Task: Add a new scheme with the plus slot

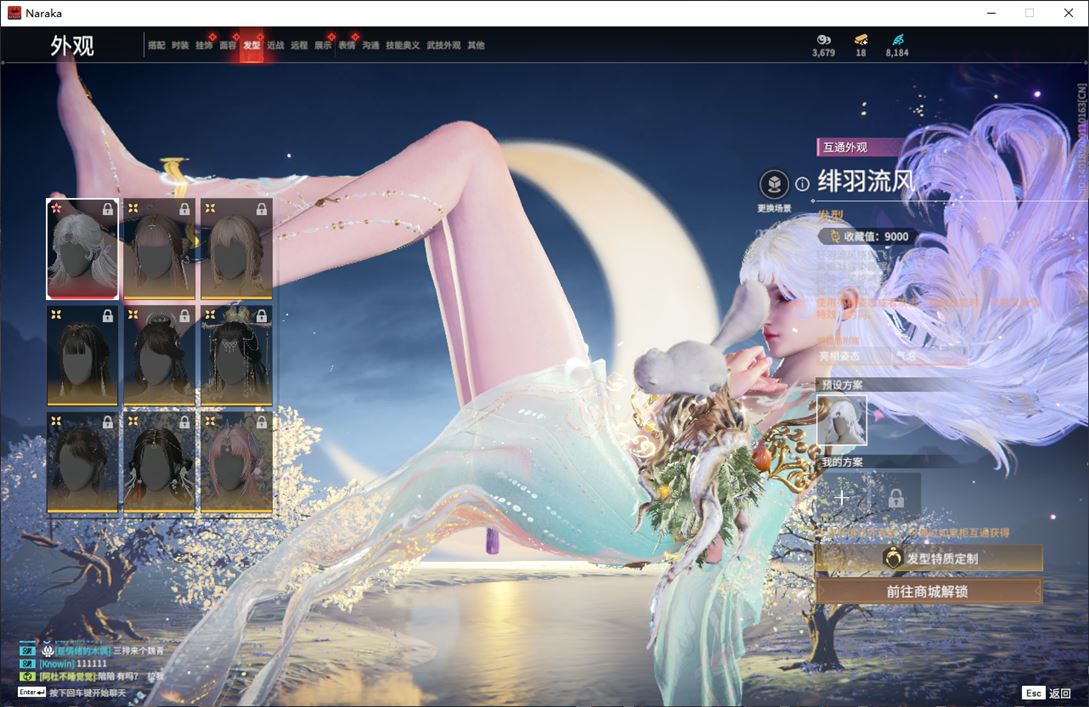Action: tap(842, 497)
